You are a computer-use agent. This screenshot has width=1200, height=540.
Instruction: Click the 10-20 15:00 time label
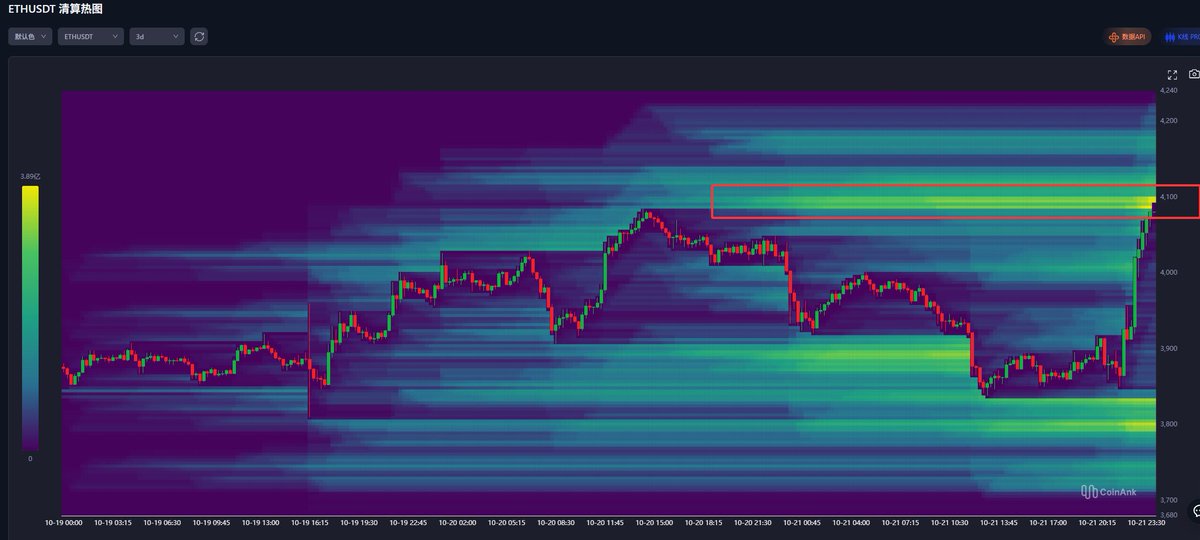(655, 522)
